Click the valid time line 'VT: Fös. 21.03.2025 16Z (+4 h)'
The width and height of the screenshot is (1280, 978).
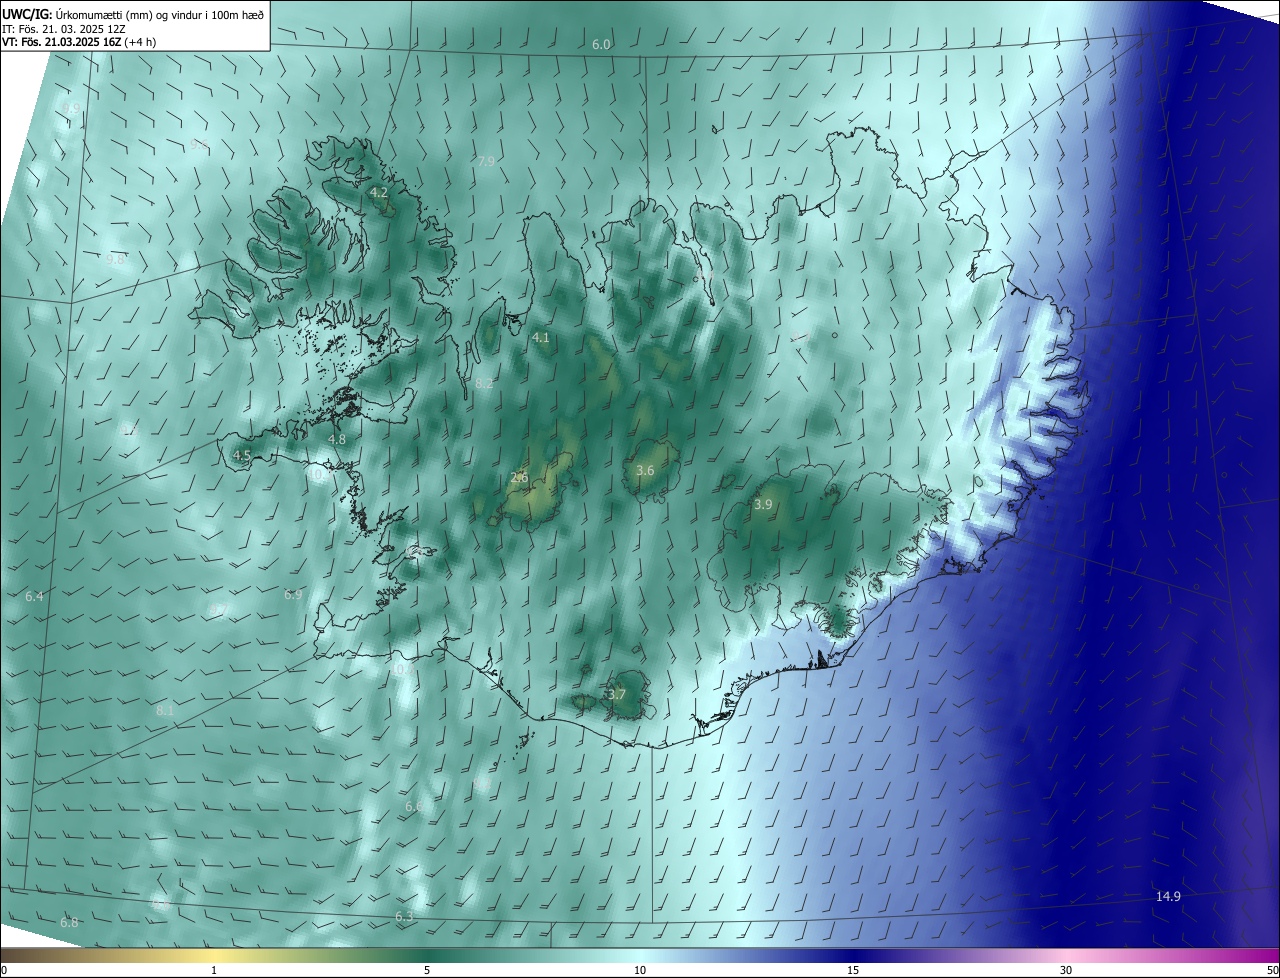[79, 42]
